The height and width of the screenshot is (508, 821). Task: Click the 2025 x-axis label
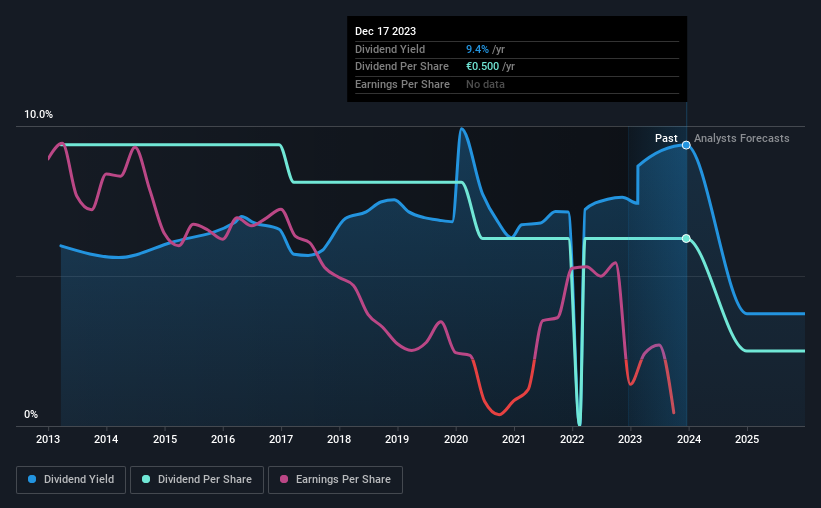pos(747,439)
